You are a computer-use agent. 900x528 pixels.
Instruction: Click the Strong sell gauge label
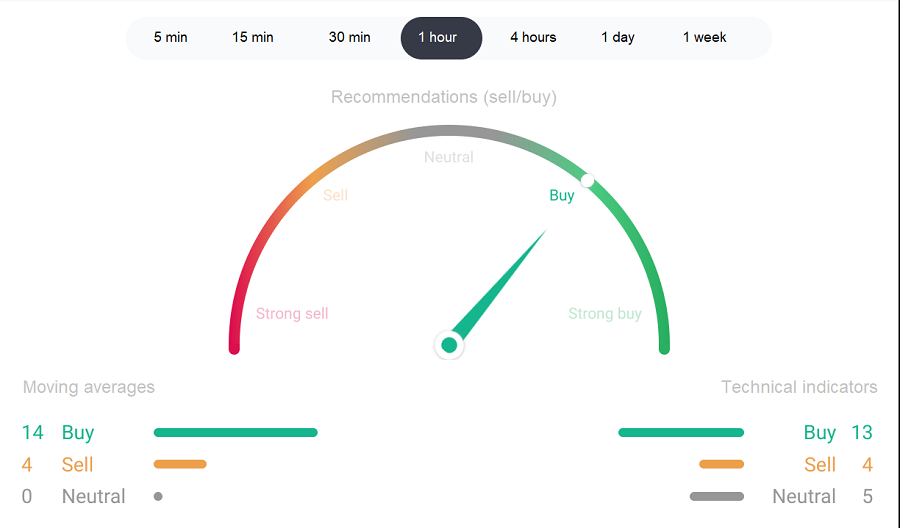pyautogui.click(x=292, y=313)
